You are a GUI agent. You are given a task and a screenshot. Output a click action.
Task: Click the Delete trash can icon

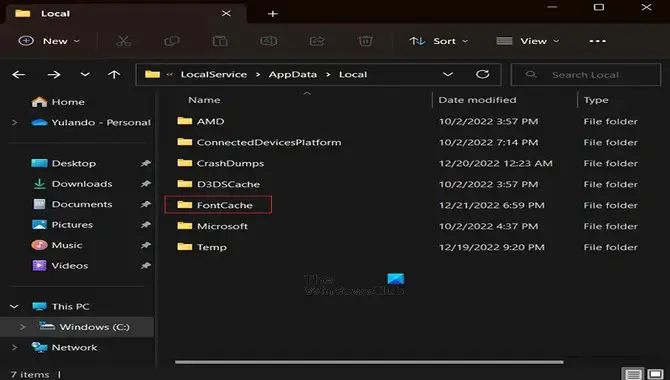[365, 41]
